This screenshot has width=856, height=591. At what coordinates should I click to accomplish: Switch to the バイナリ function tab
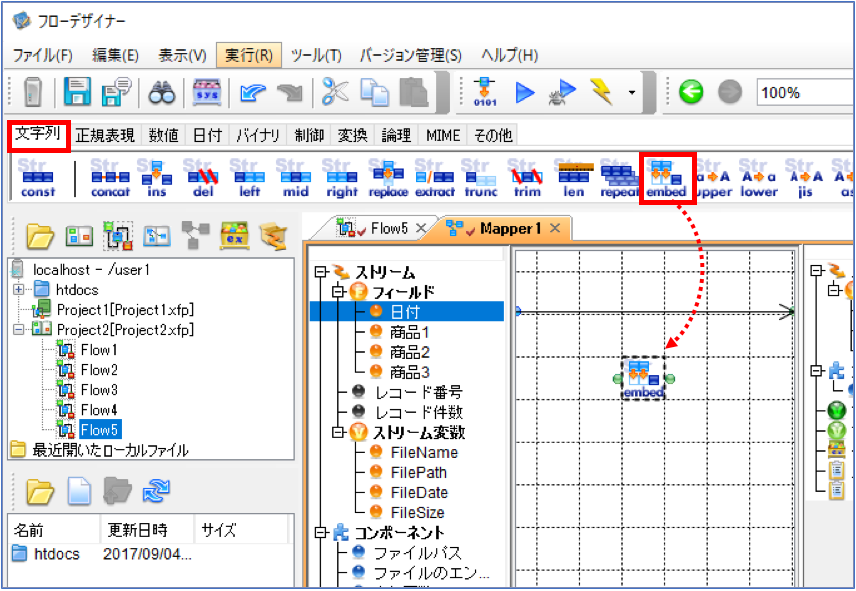[x=258, y=135]
